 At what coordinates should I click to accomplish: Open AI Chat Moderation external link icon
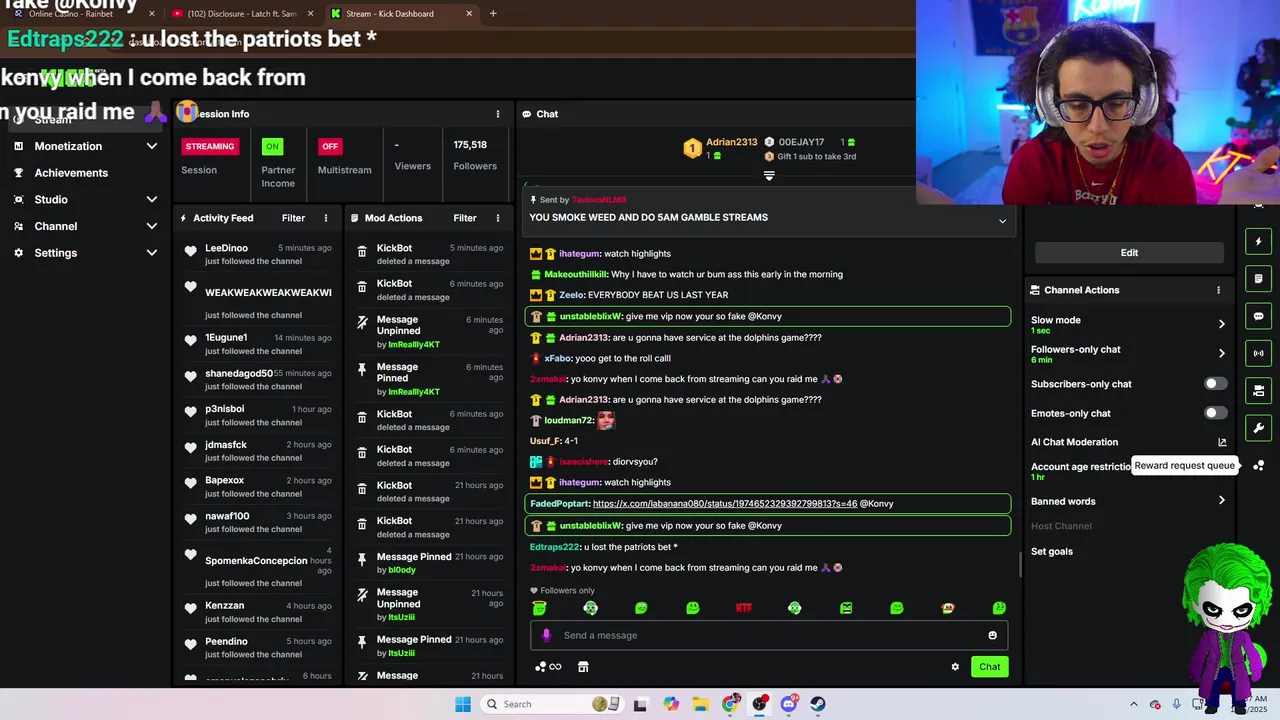pyautogui.click(x=1222, y=442)
